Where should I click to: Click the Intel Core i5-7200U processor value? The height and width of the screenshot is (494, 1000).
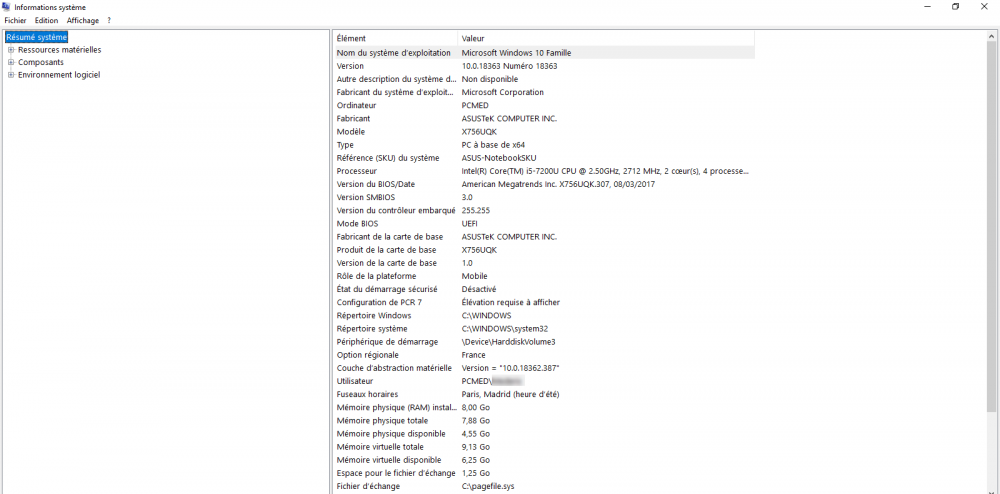(605, 171)
